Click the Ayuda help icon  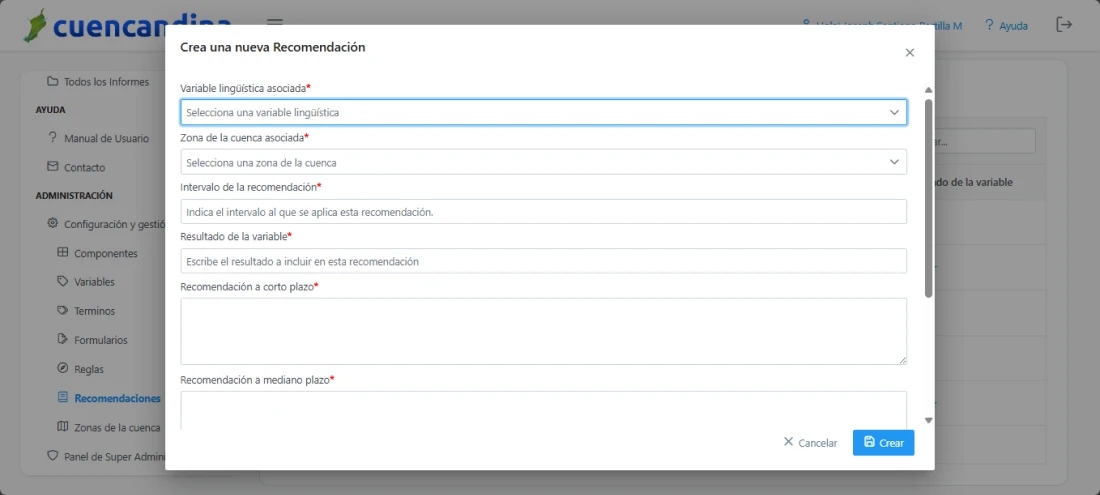coord(989,25)
